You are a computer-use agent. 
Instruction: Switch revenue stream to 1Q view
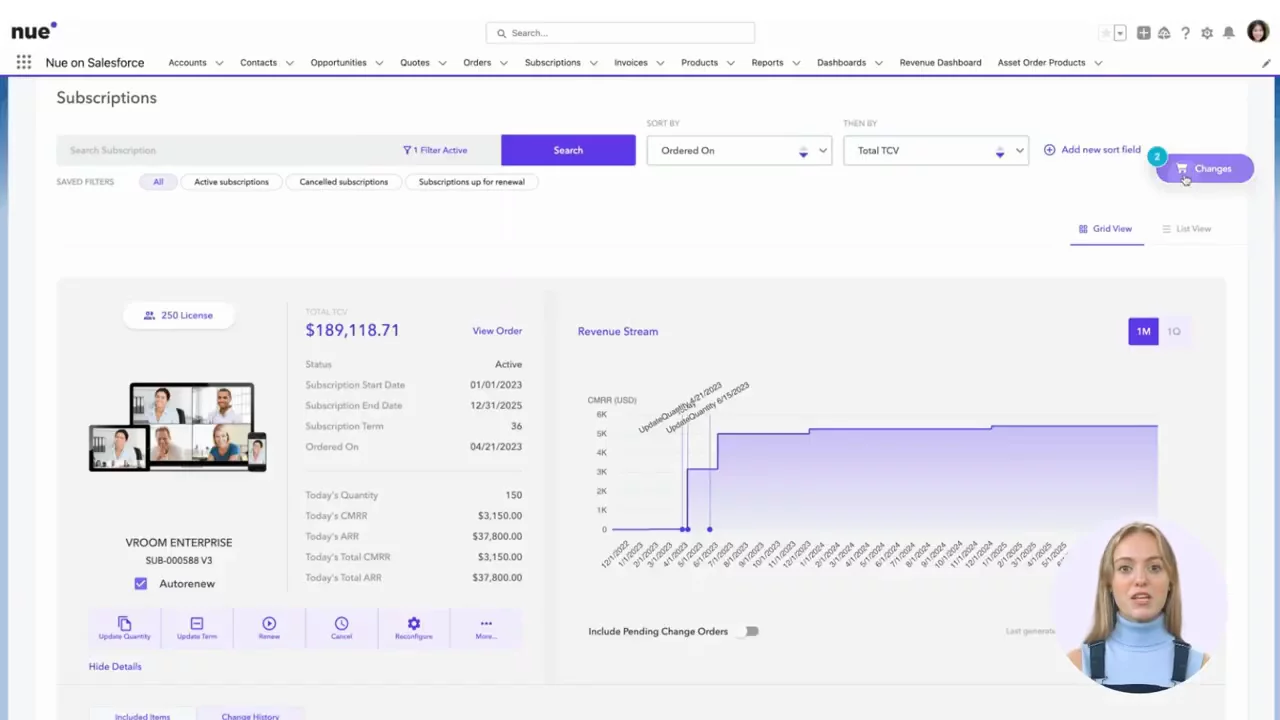click(1174, 331)
